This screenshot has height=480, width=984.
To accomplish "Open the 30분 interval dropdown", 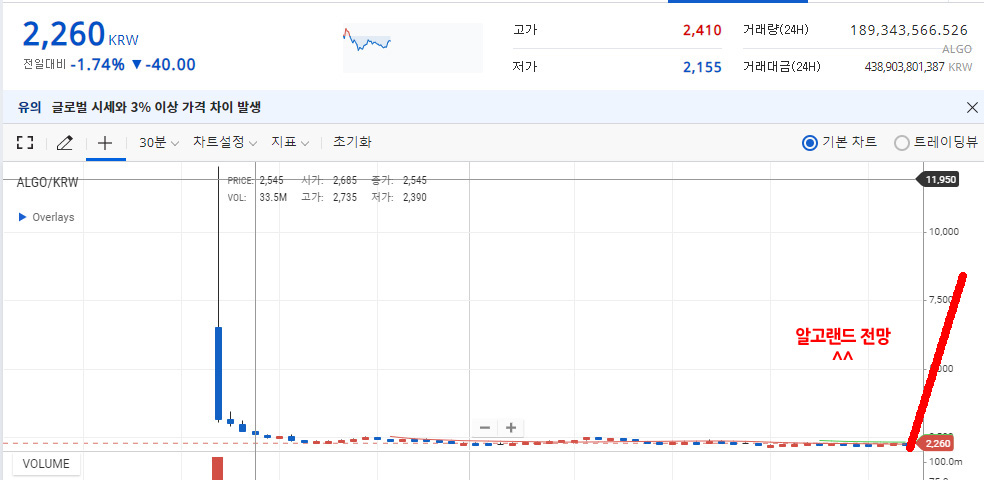I will coord(159,143).
